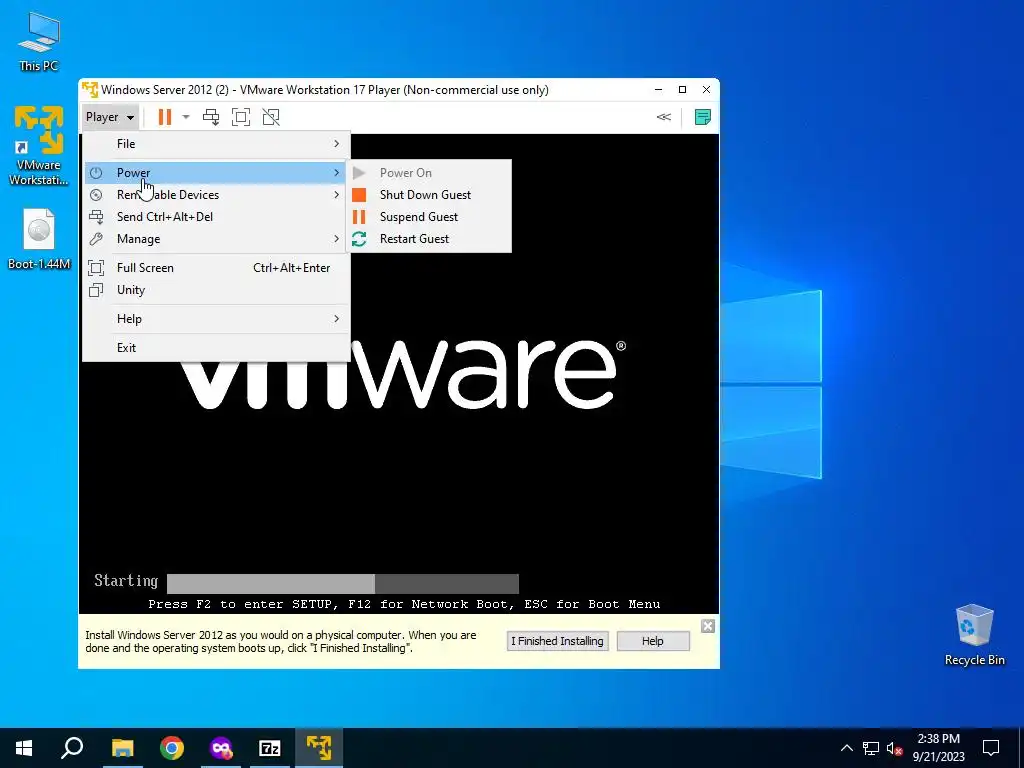Click VMware Player taskbar button
The width and height of the screenshot is (1024, 768).
click(319, 748)
